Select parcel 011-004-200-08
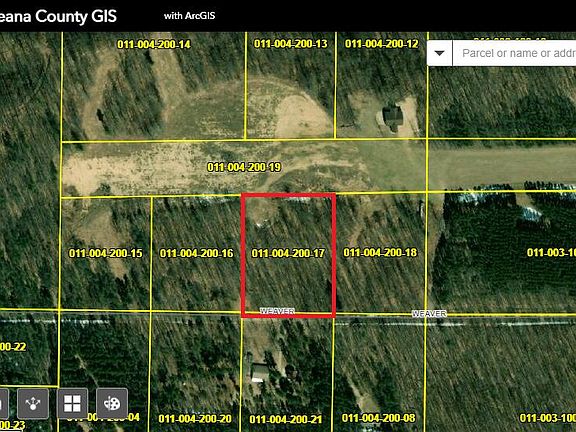Viewport: 576px width, 432px height. click(378, 418)
